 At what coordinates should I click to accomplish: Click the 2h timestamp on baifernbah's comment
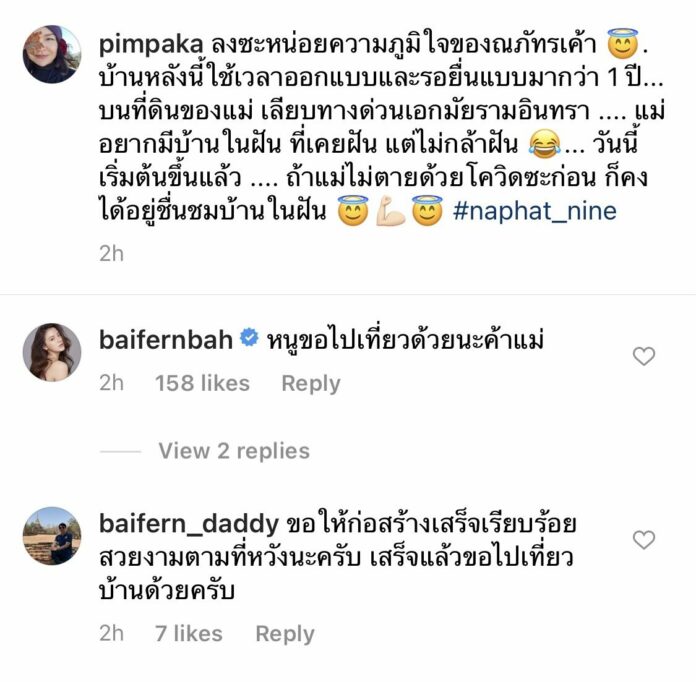click(x=111, y=383)
